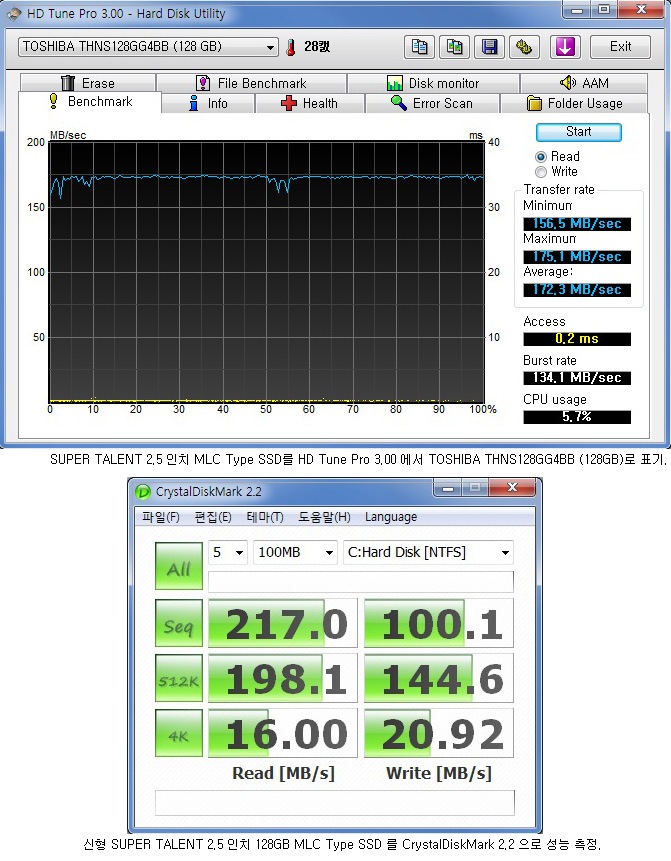Open the HD Tune options icon
Viewport: 671px width, 861px height.
tap(524, 47)
